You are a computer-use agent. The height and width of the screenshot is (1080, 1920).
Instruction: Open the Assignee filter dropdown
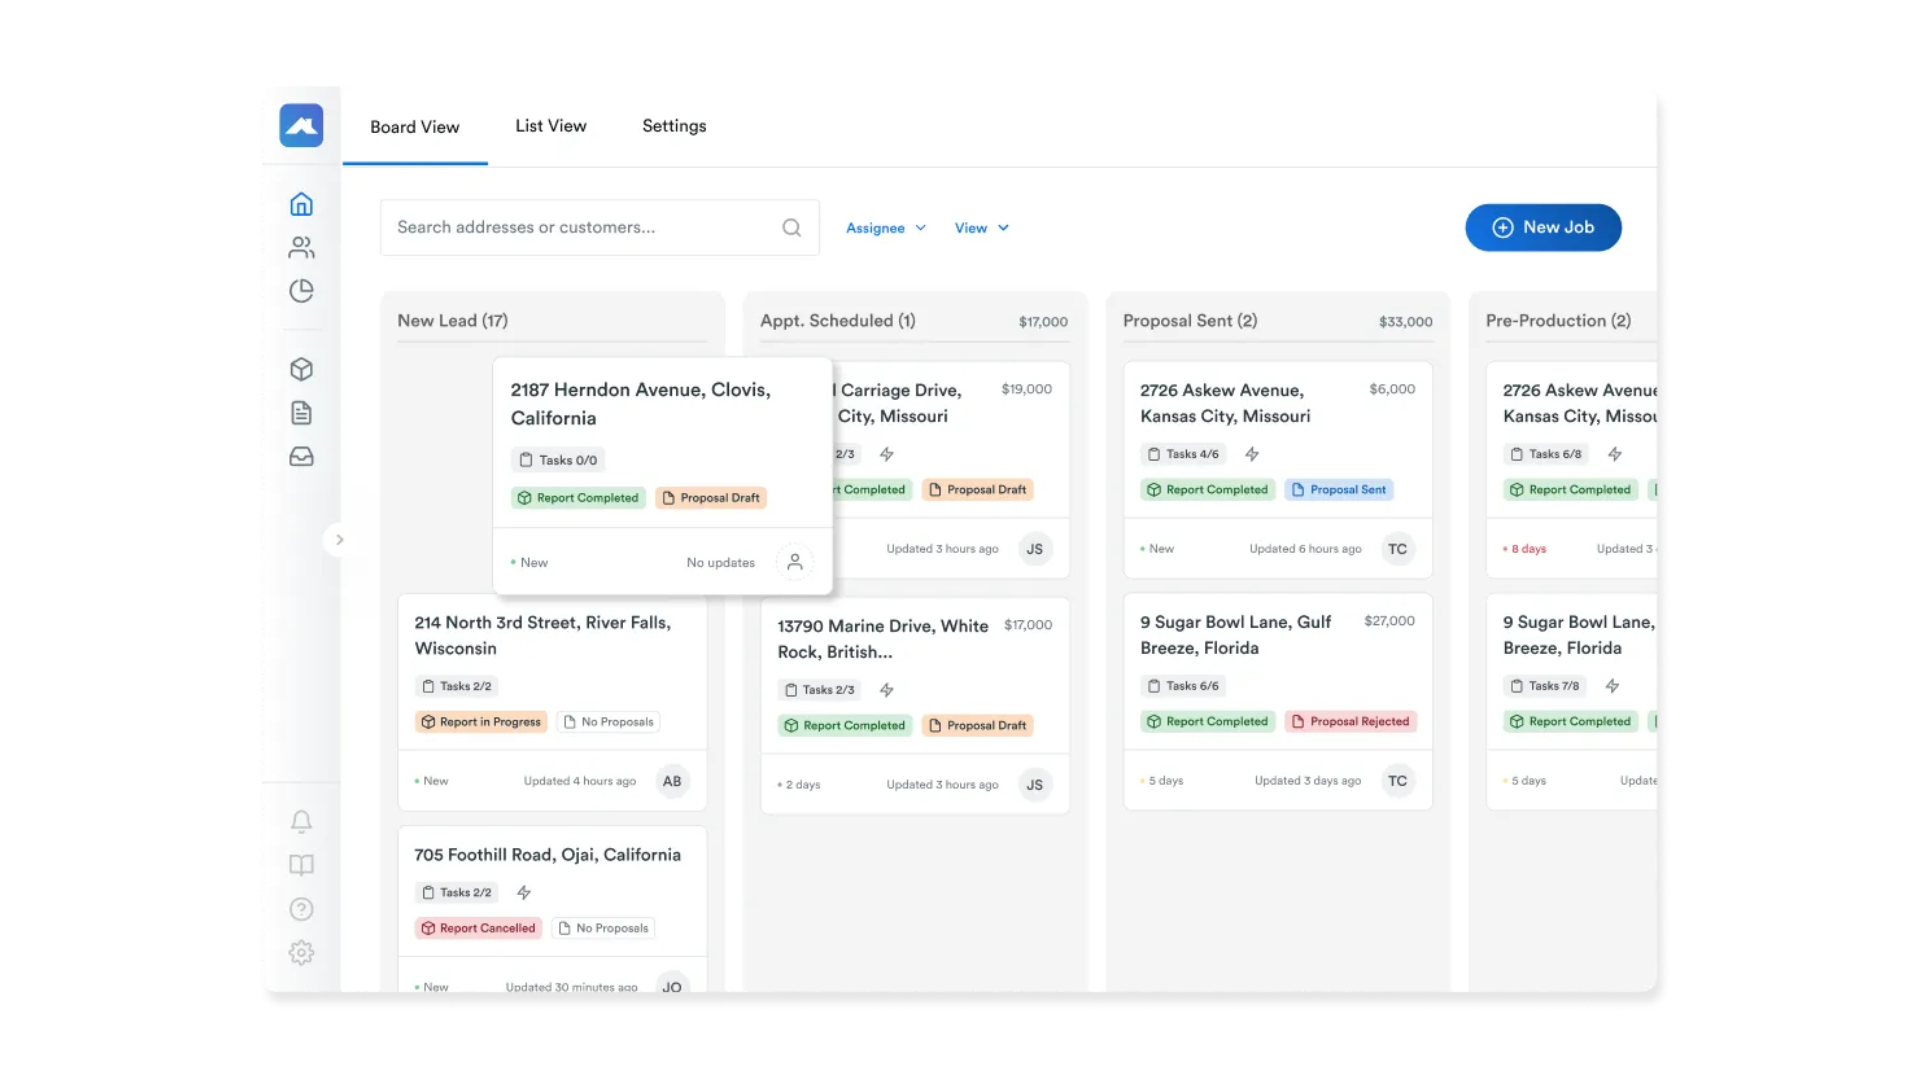(x=886, y=228)
